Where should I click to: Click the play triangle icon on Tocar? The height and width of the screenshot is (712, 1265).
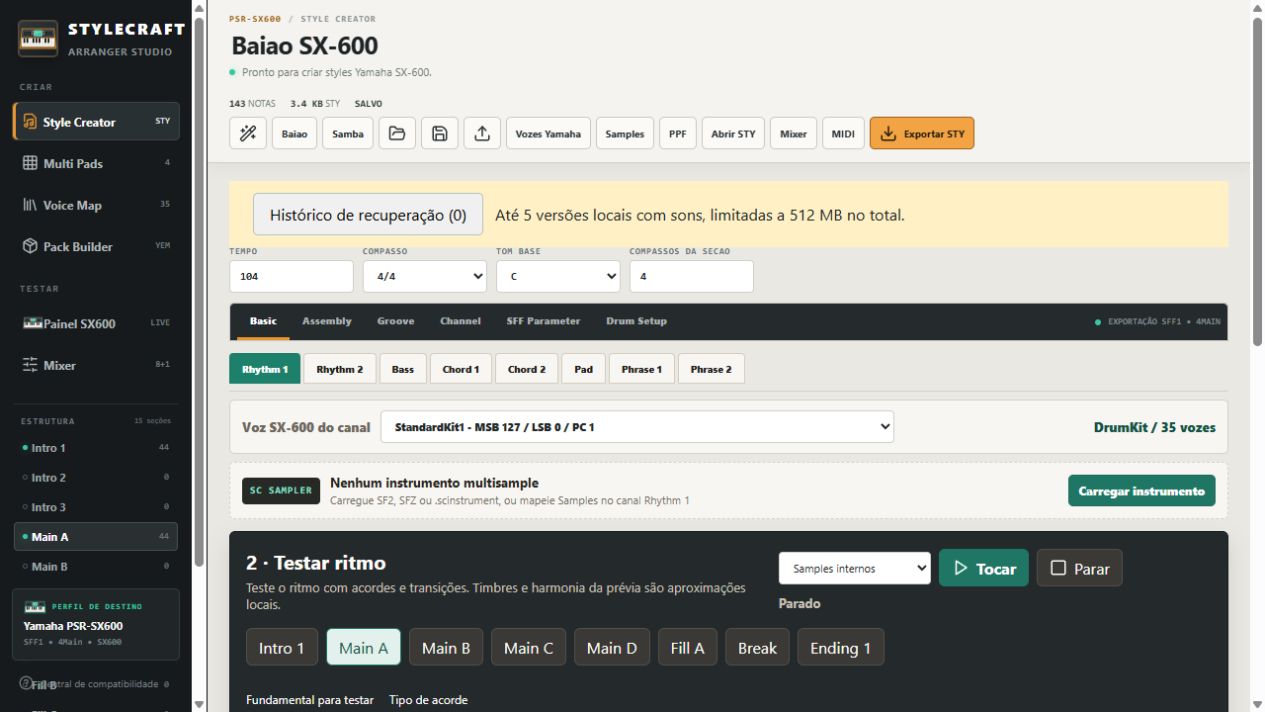(x=961, y=568)
